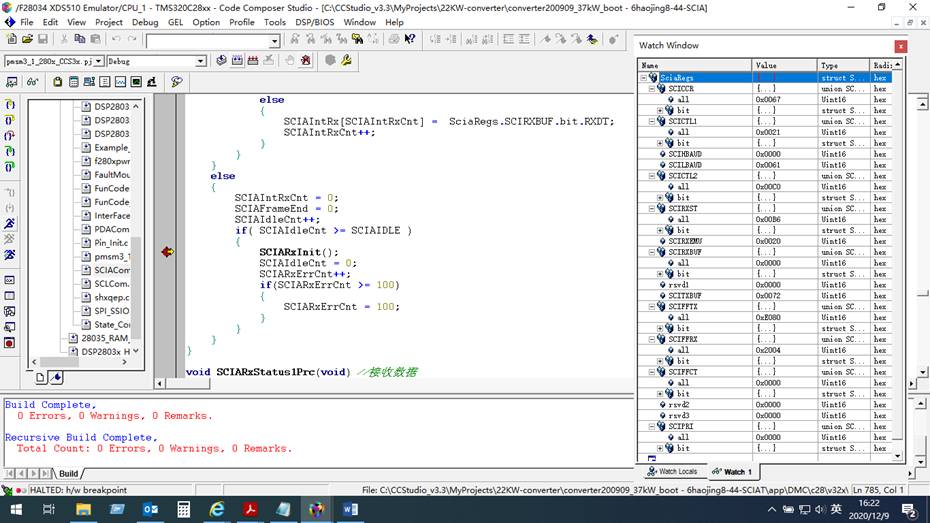
Task: Select PDACom file in project tree
Action: [110, 229]
